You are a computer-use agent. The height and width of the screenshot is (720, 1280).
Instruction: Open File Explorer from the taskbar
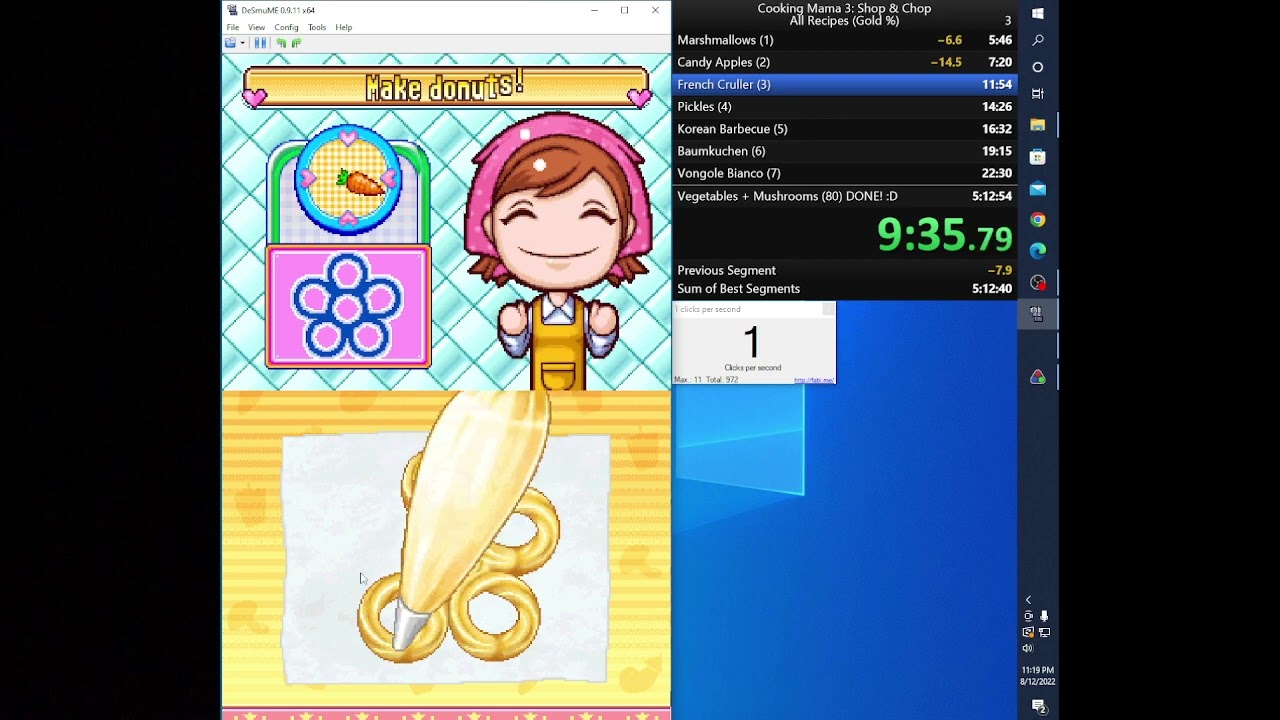(1037, 125)
